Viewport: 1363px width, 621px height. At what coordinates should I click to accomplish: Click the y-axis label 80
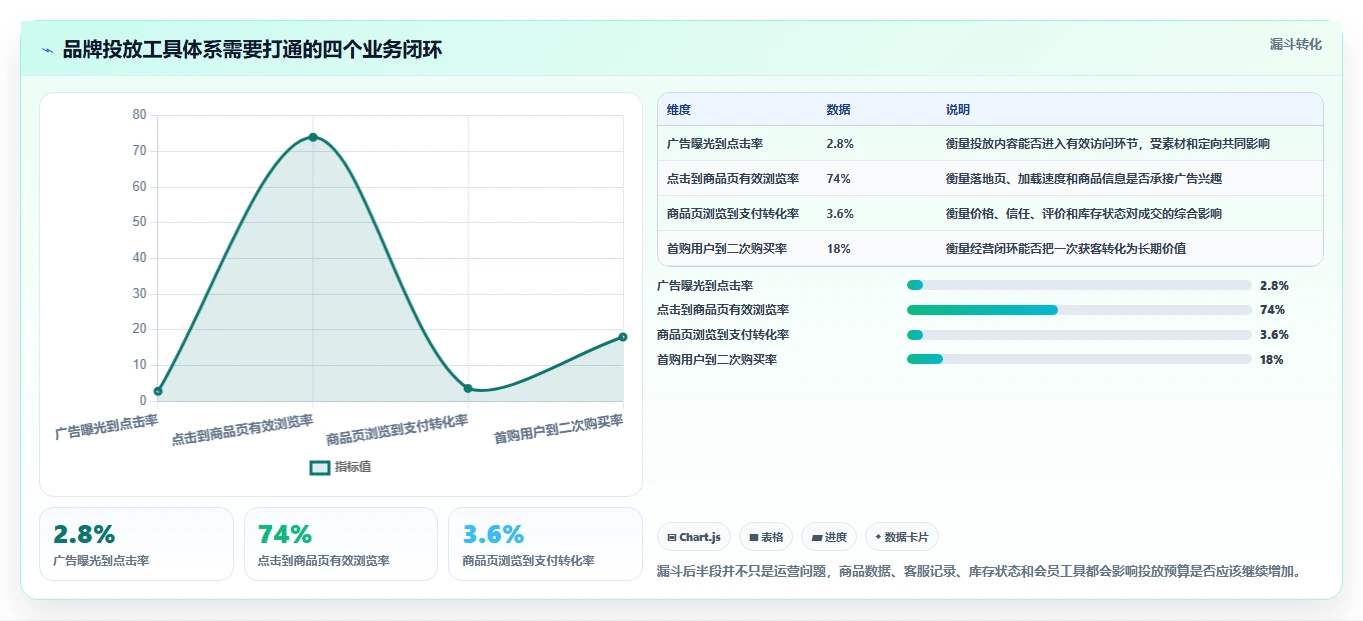click(139, 115)
